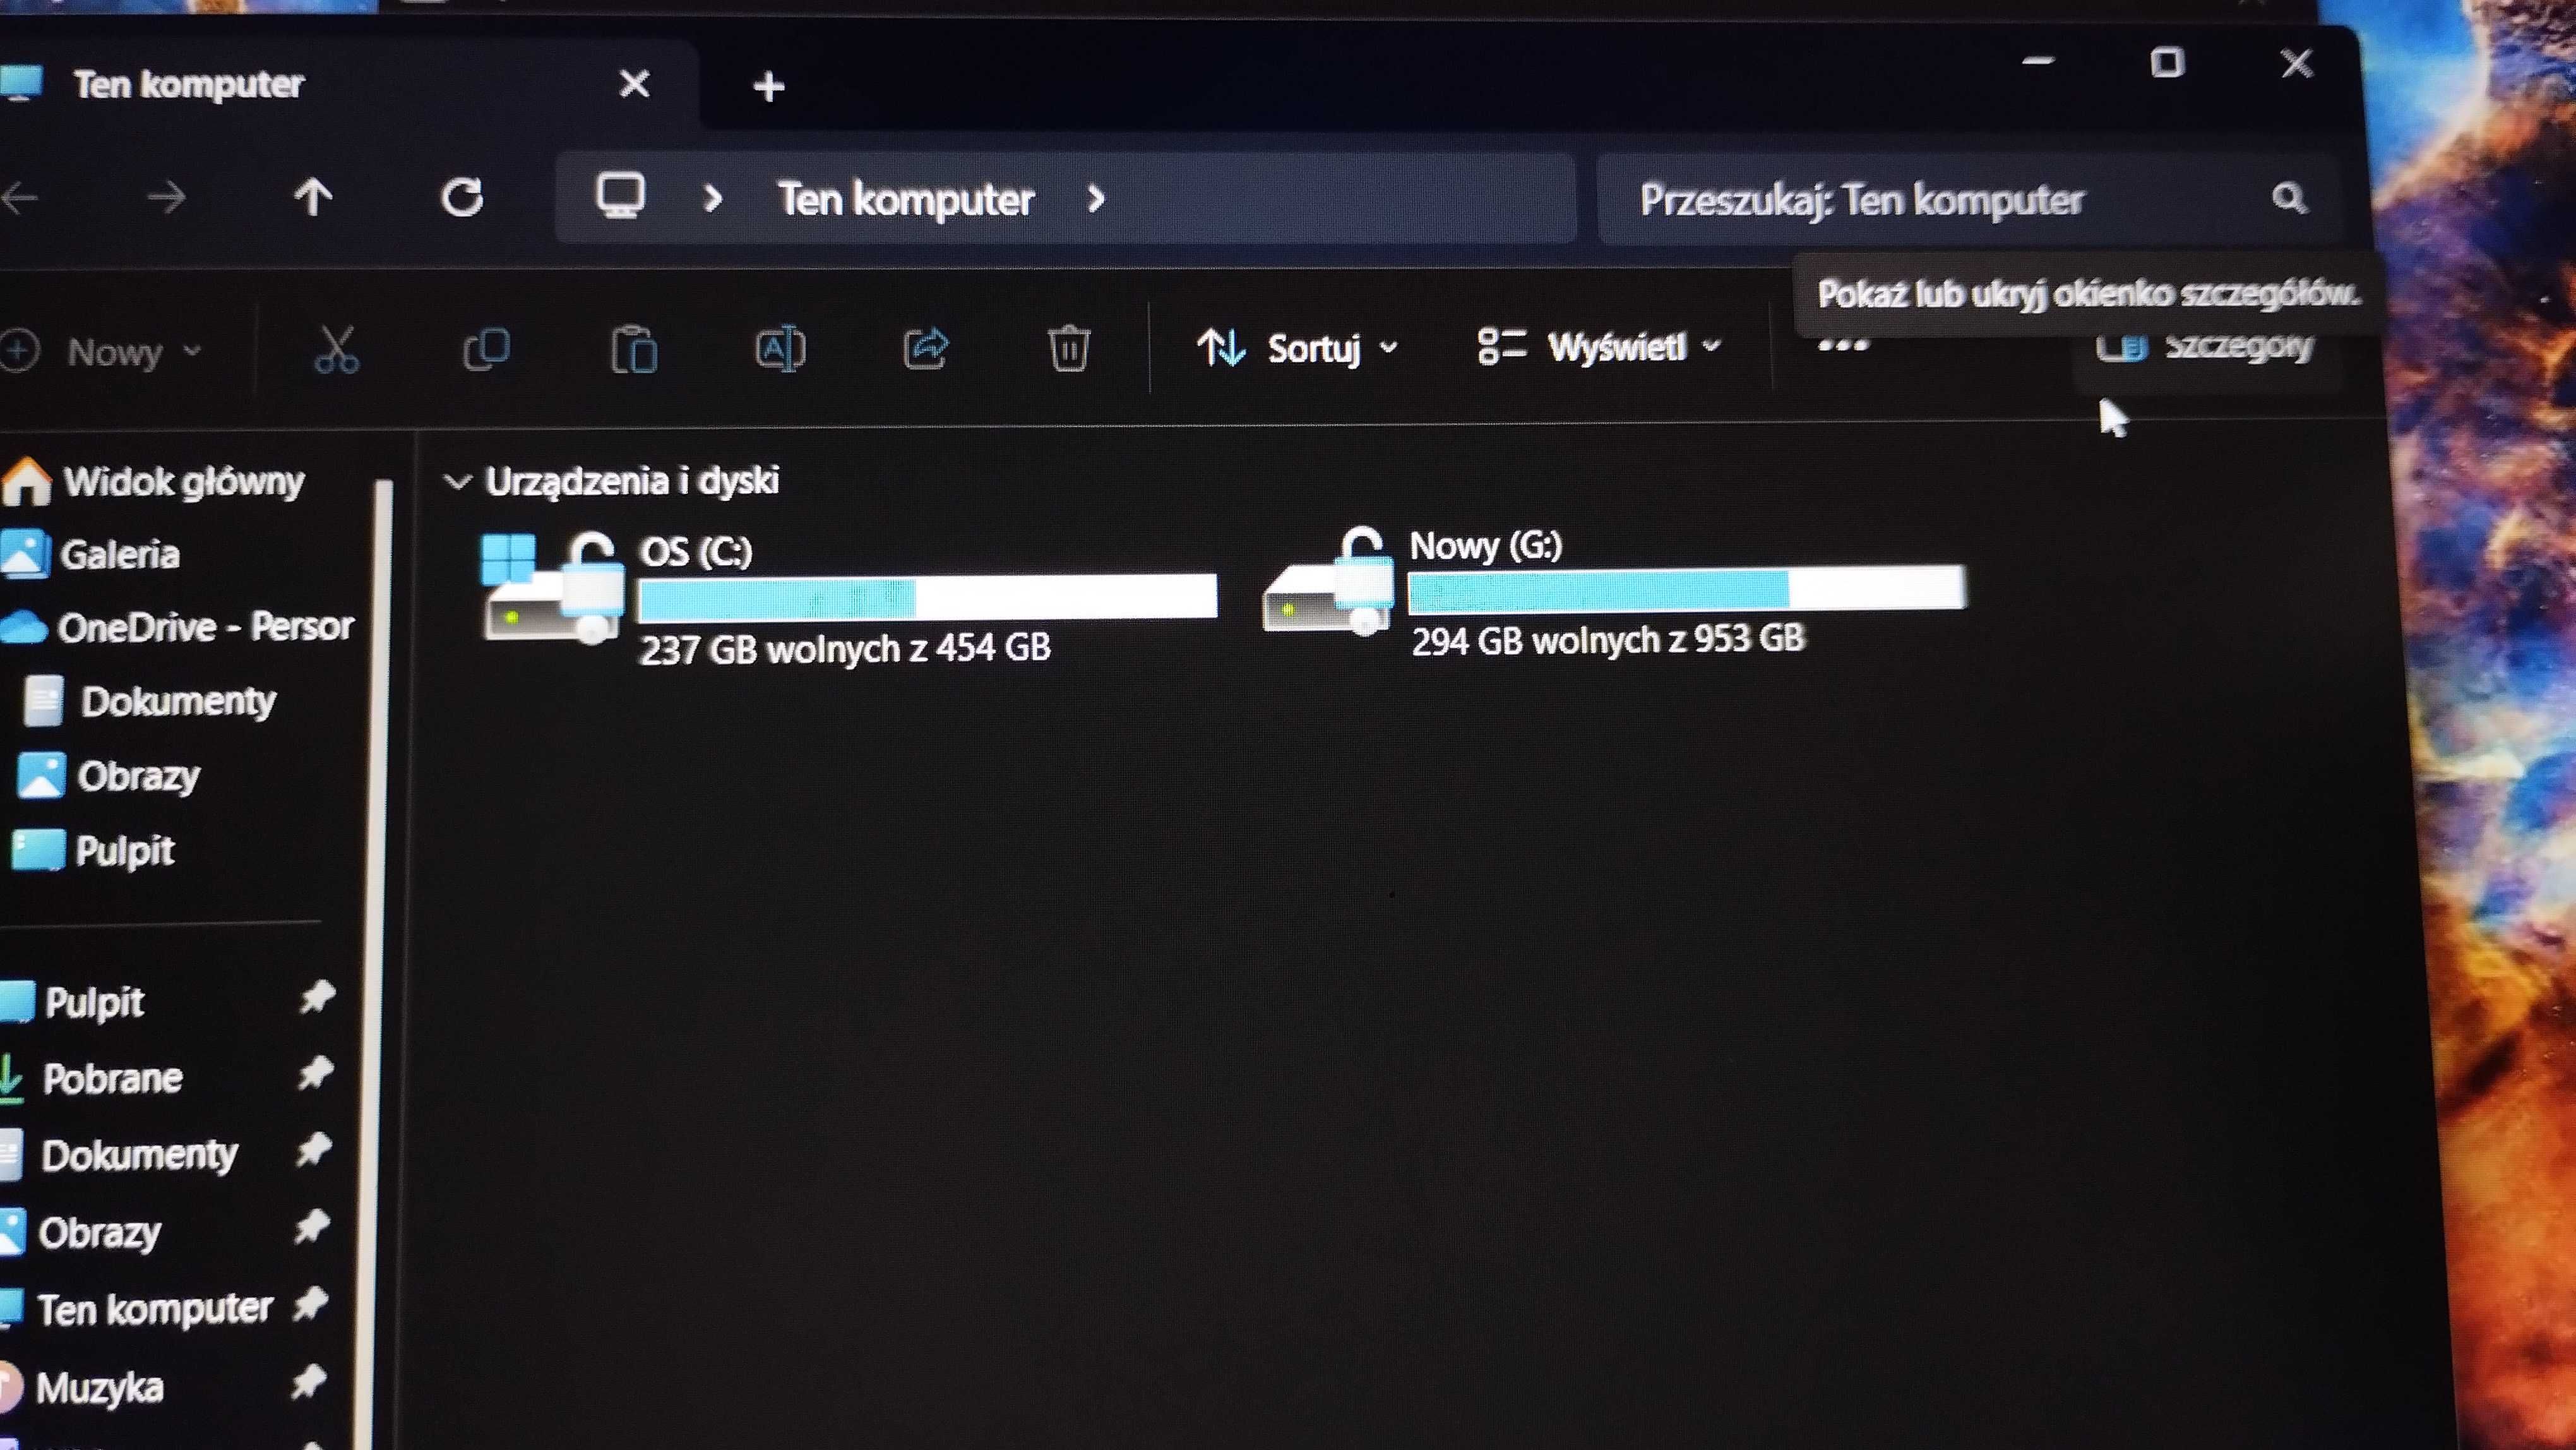Click pin icon next to Pobrane
2576x1450 pixels.
315,1074
